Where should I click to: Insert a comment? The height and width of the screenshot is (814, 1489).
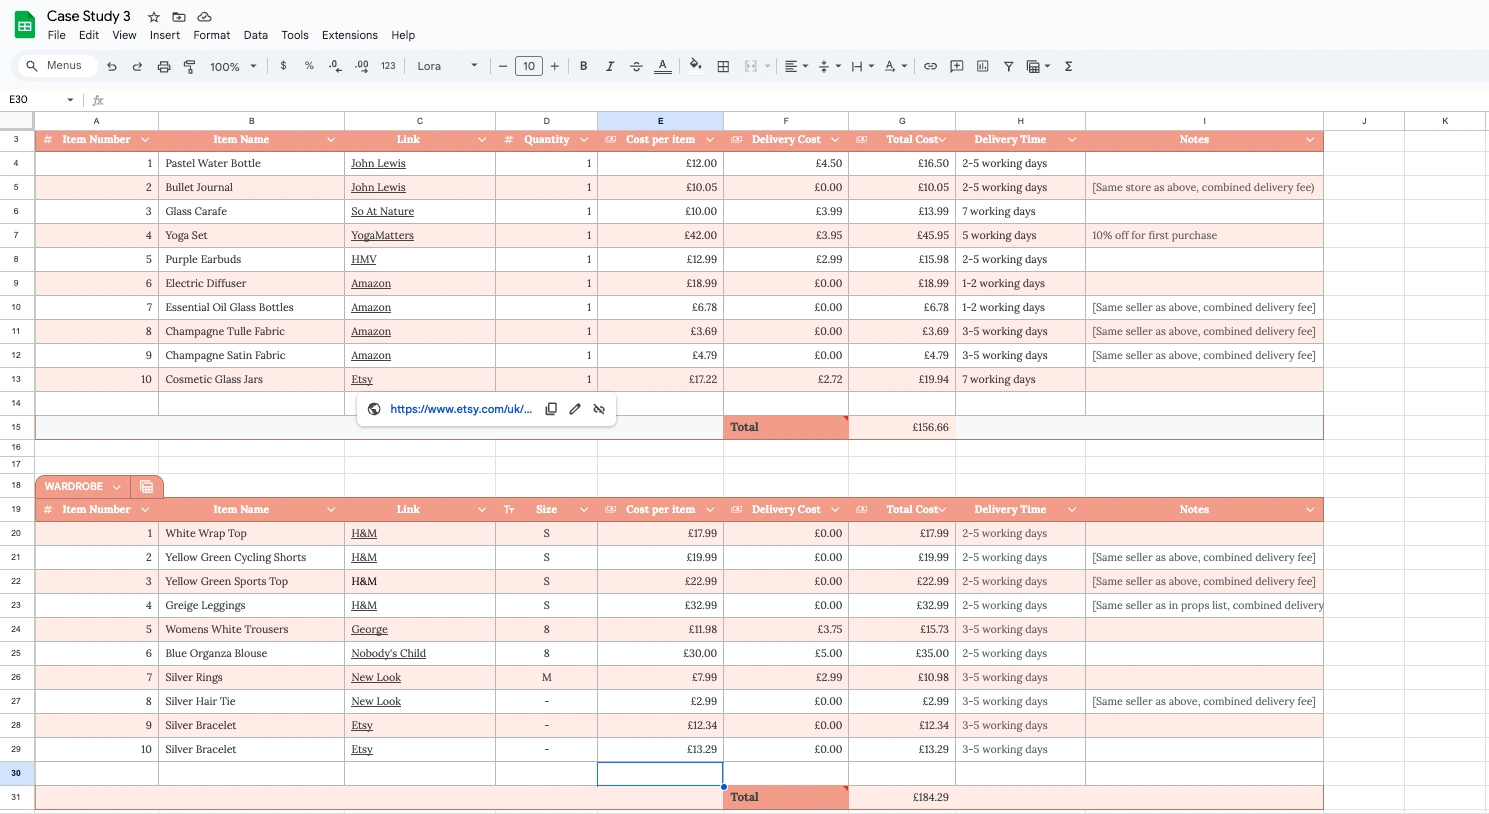pyautogui.click(x=957, y=66)
